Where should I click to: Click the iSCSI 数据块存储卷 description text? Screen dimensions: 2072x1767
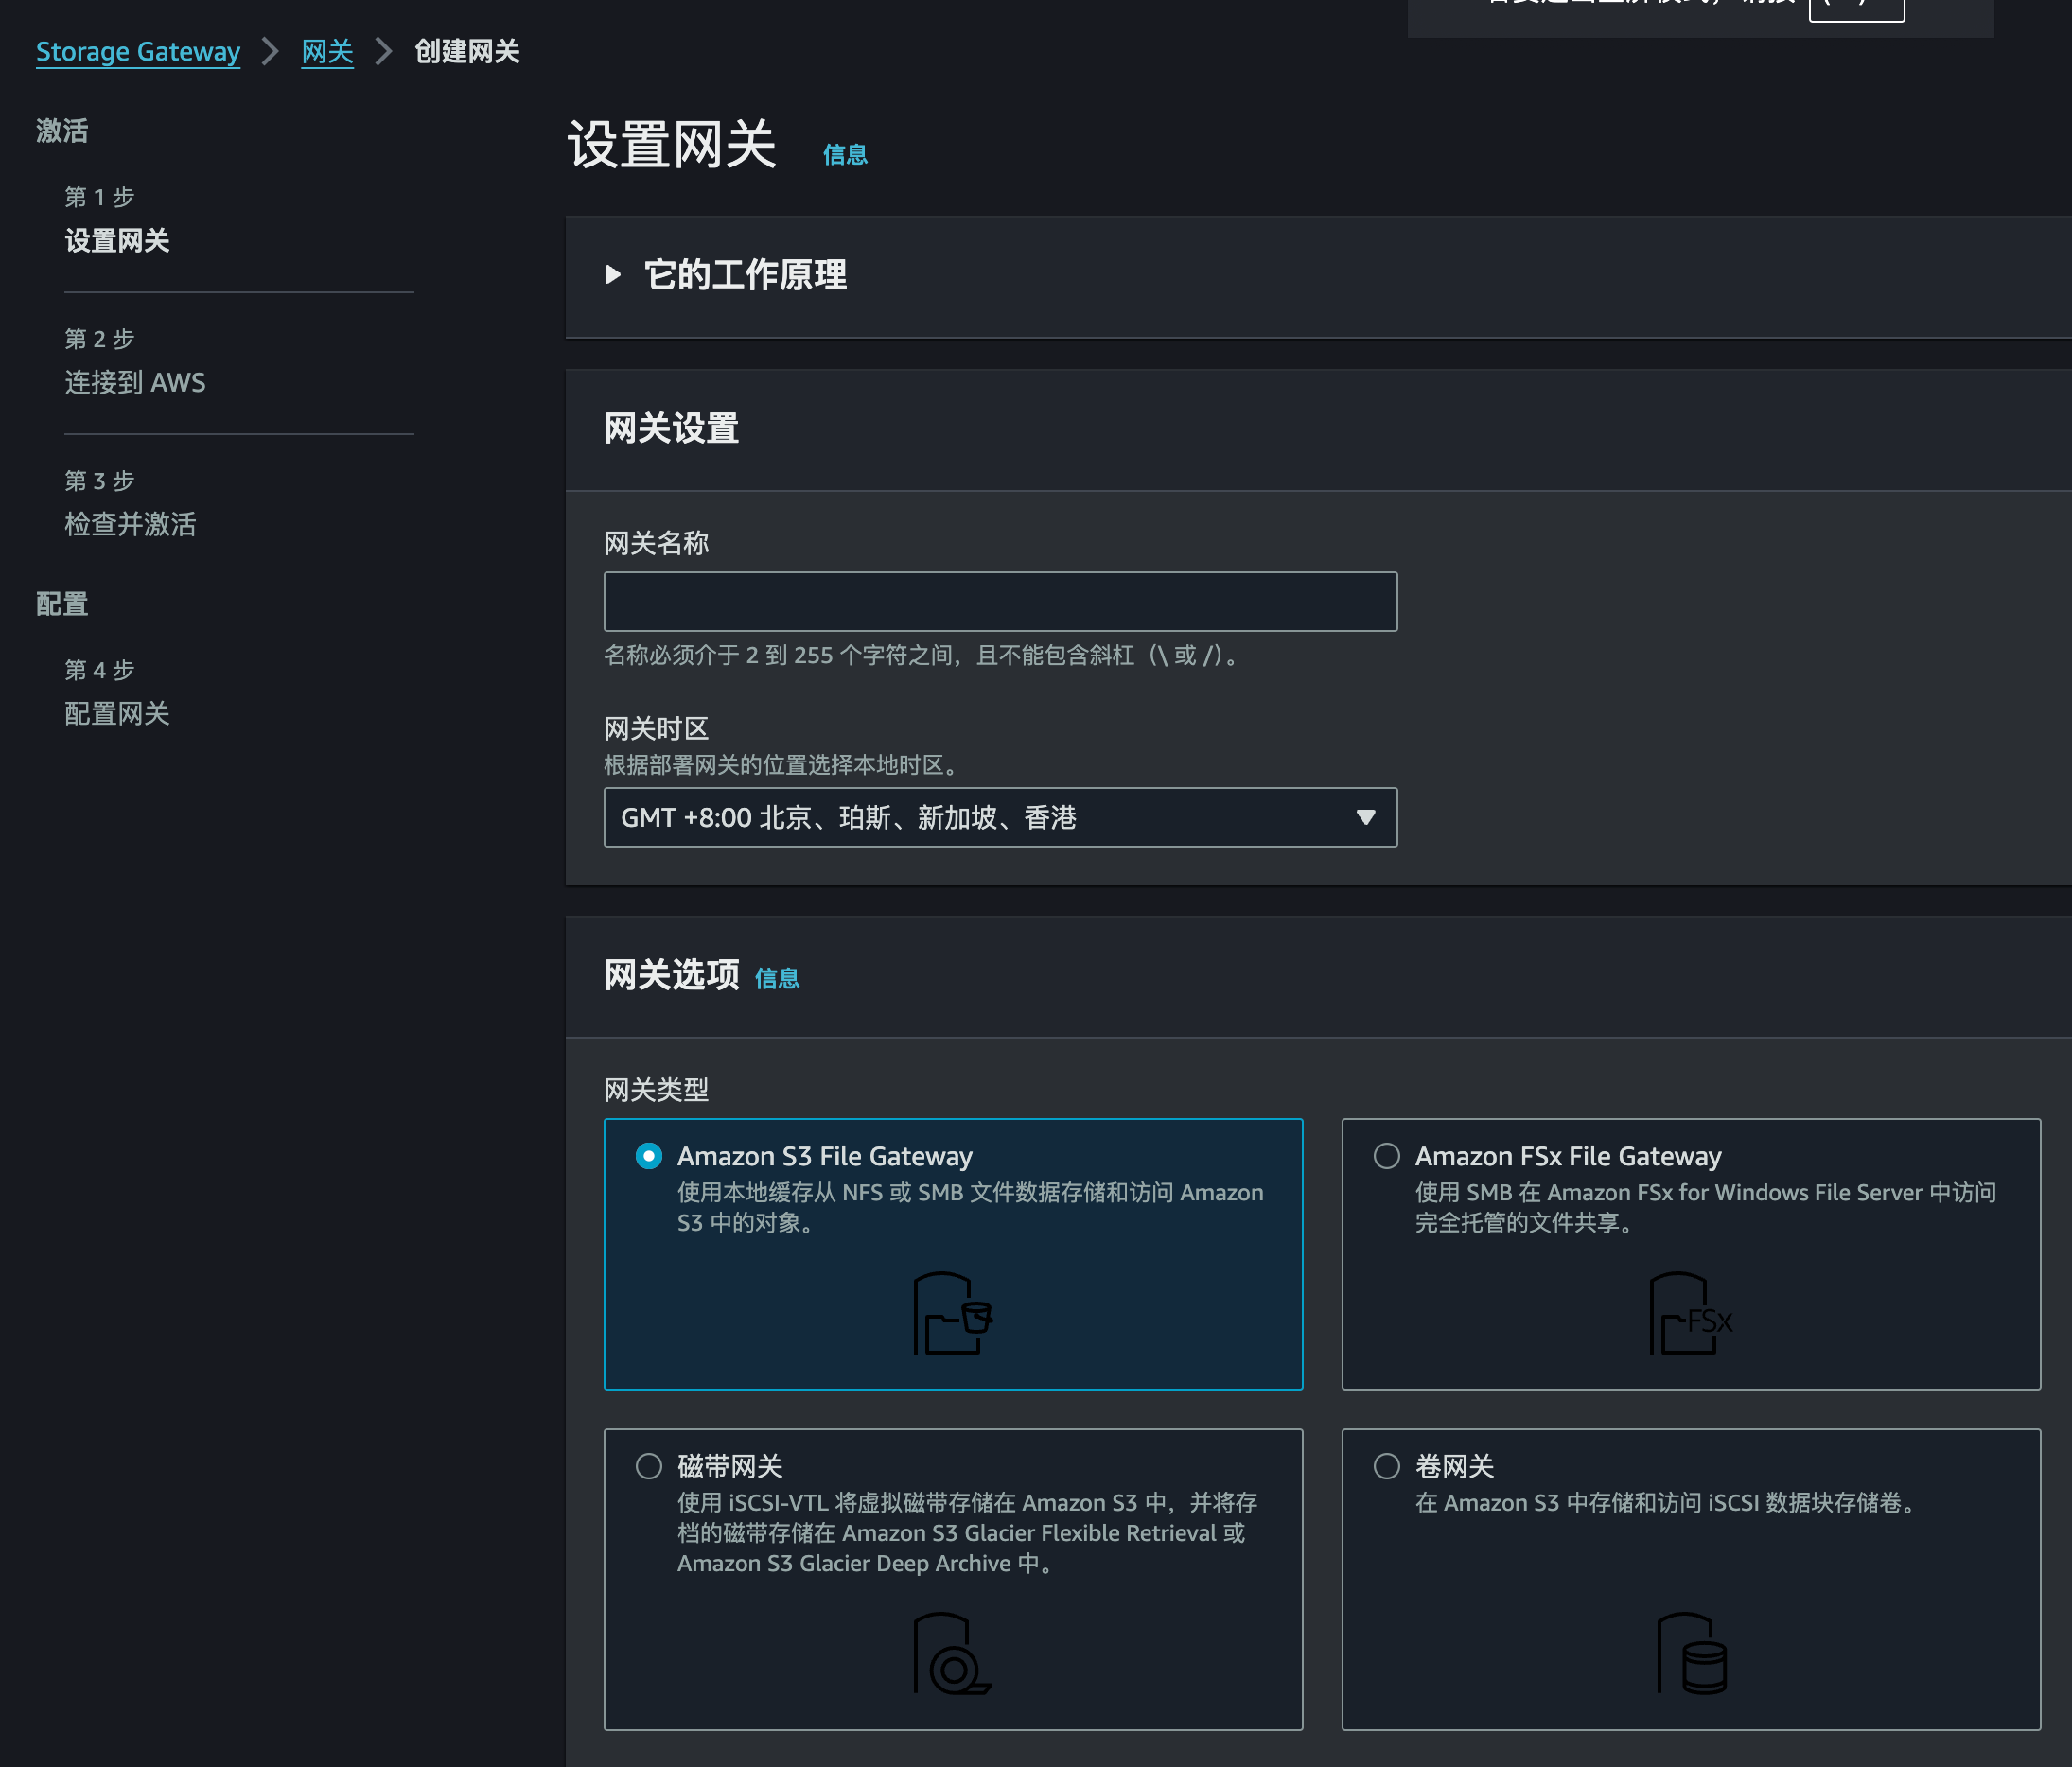click(x=1667, y=1502)
